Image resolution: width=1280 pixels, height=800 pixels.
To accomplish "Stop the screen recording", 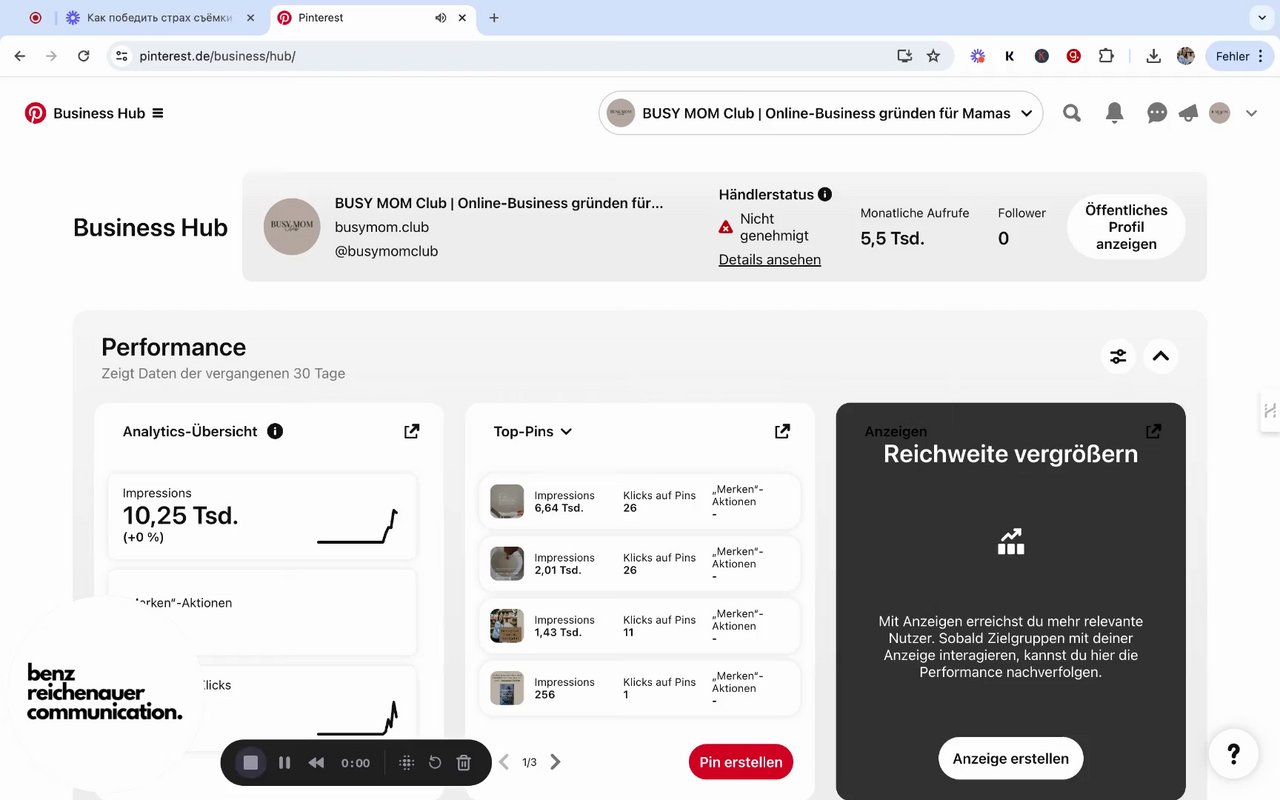I will (251, 762).
